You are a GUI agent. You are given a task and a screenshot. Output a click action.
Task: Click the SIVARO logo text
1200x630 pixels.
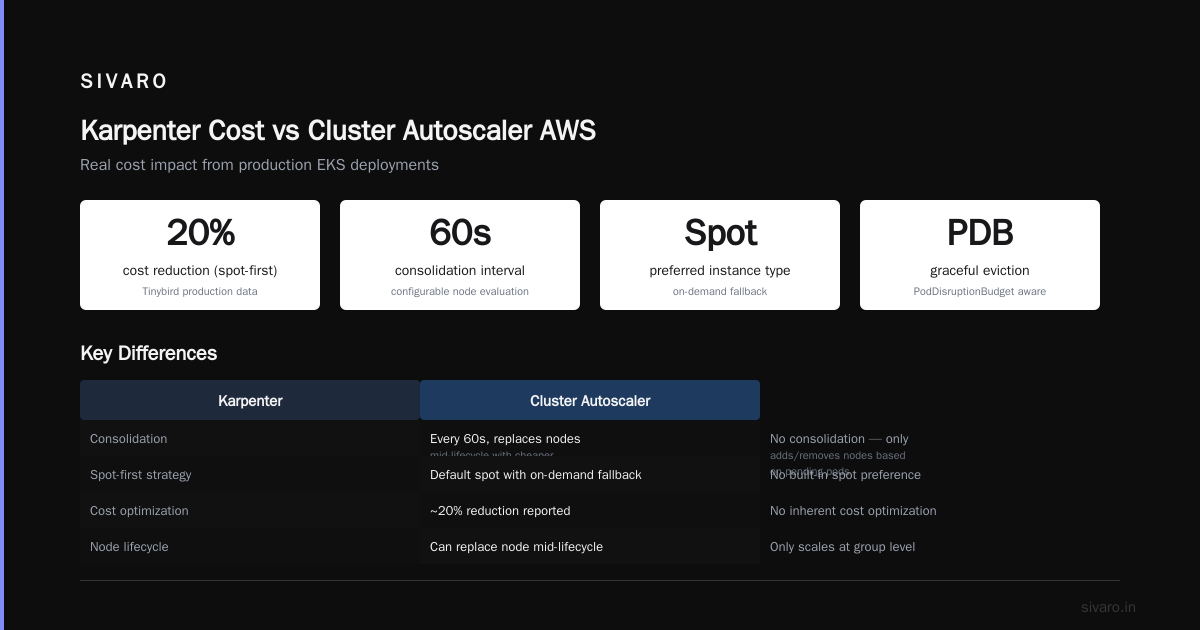[124, 82]
